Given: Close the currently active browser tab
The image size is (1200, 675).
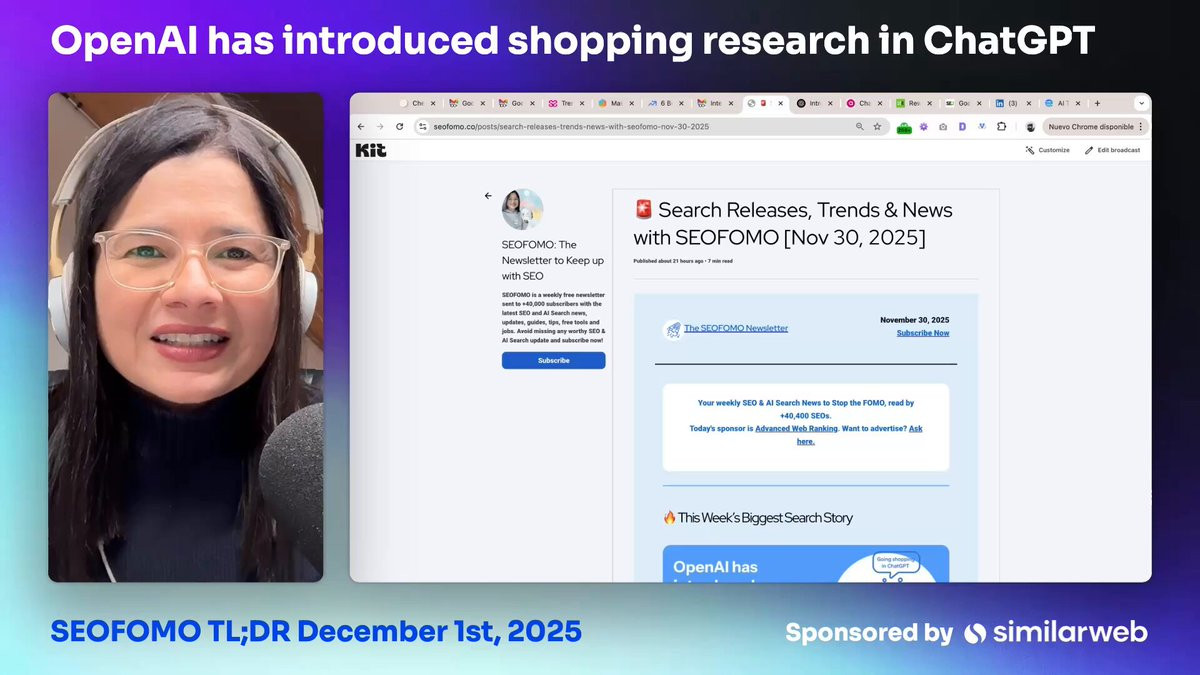Looking at the screenshot, I should (780, 103).
